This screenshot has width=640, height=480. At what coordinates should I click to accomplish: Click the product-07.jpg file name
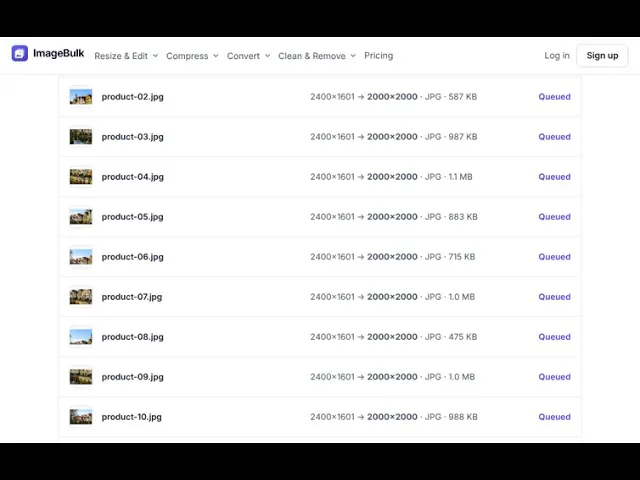[132, 297]
